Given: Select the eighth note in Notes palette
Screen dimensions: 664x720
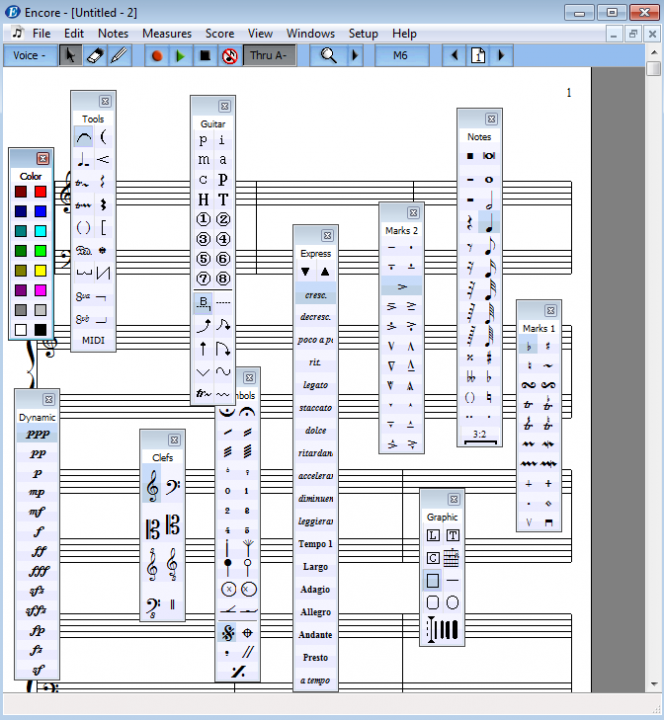Looking at the screenshot, I should coord(489,247).
